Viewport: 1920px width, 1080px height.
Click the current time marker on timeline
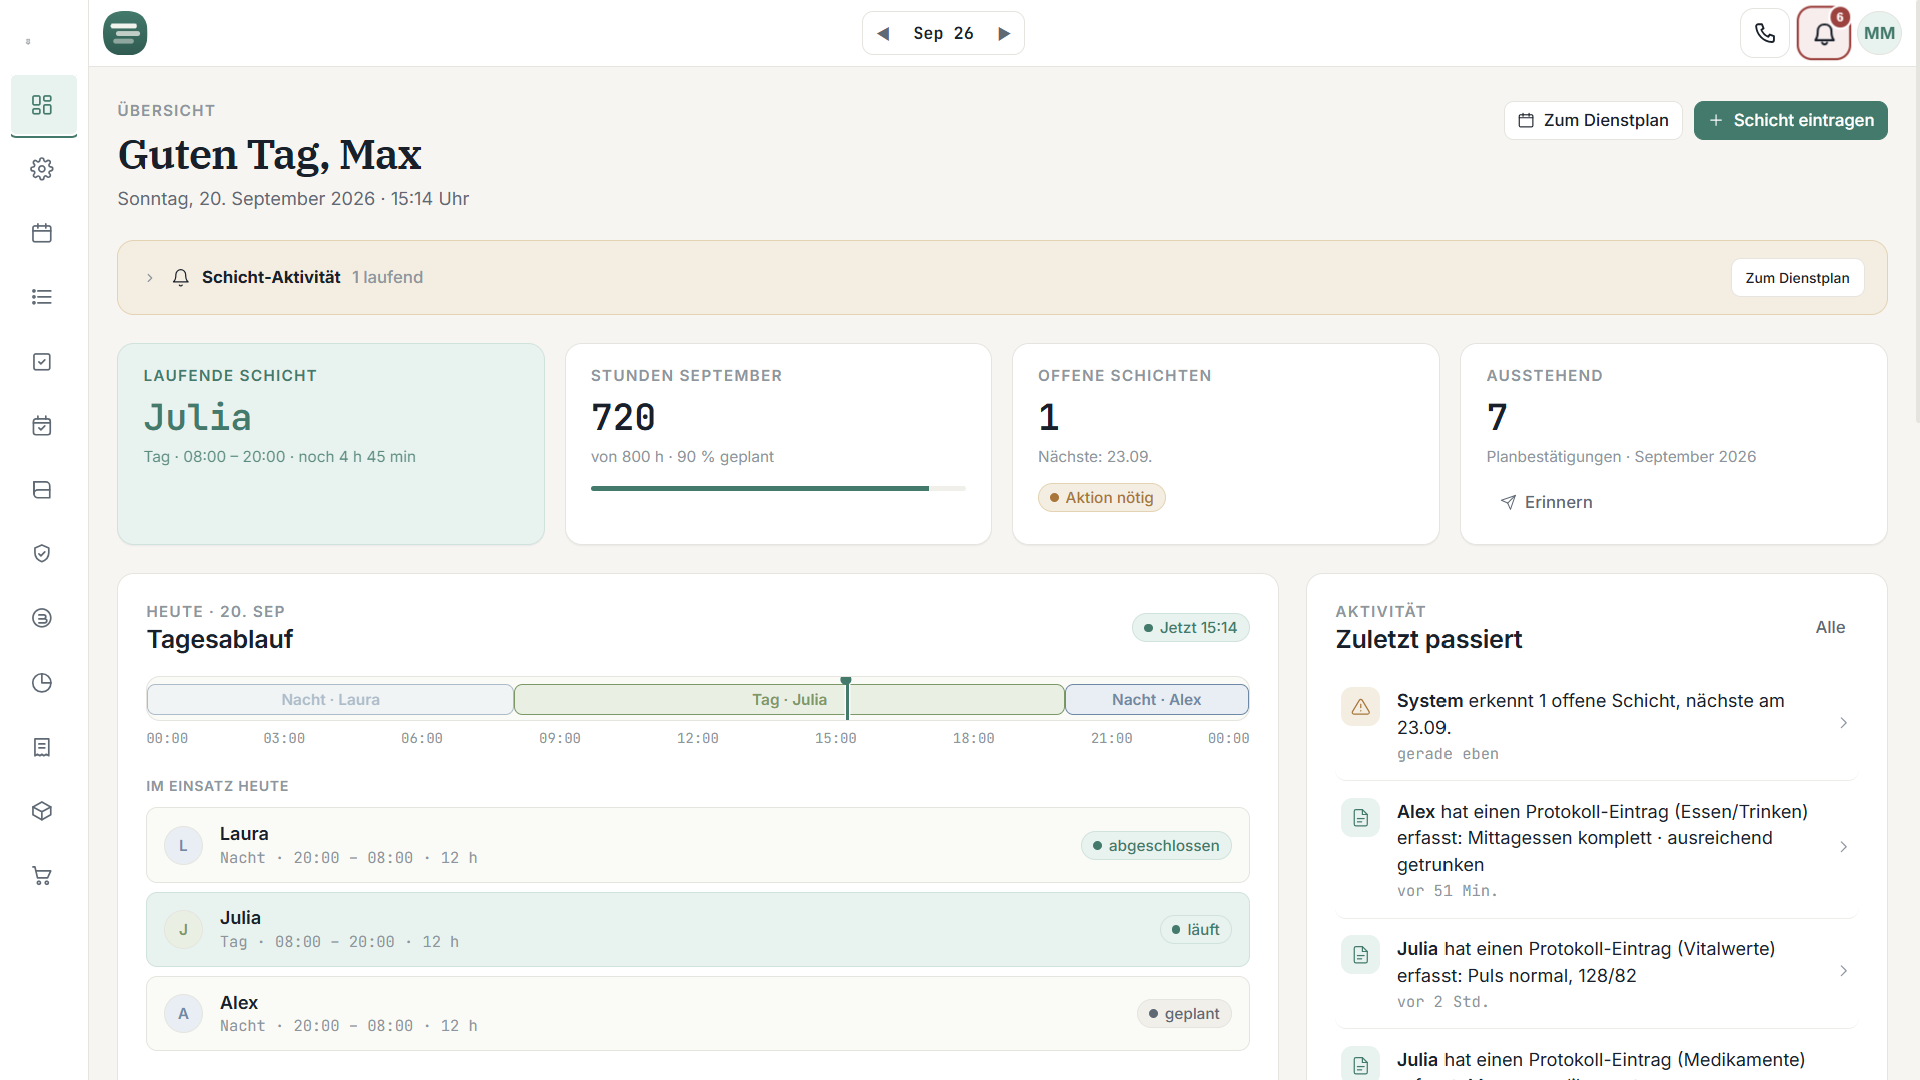point(846,698)
